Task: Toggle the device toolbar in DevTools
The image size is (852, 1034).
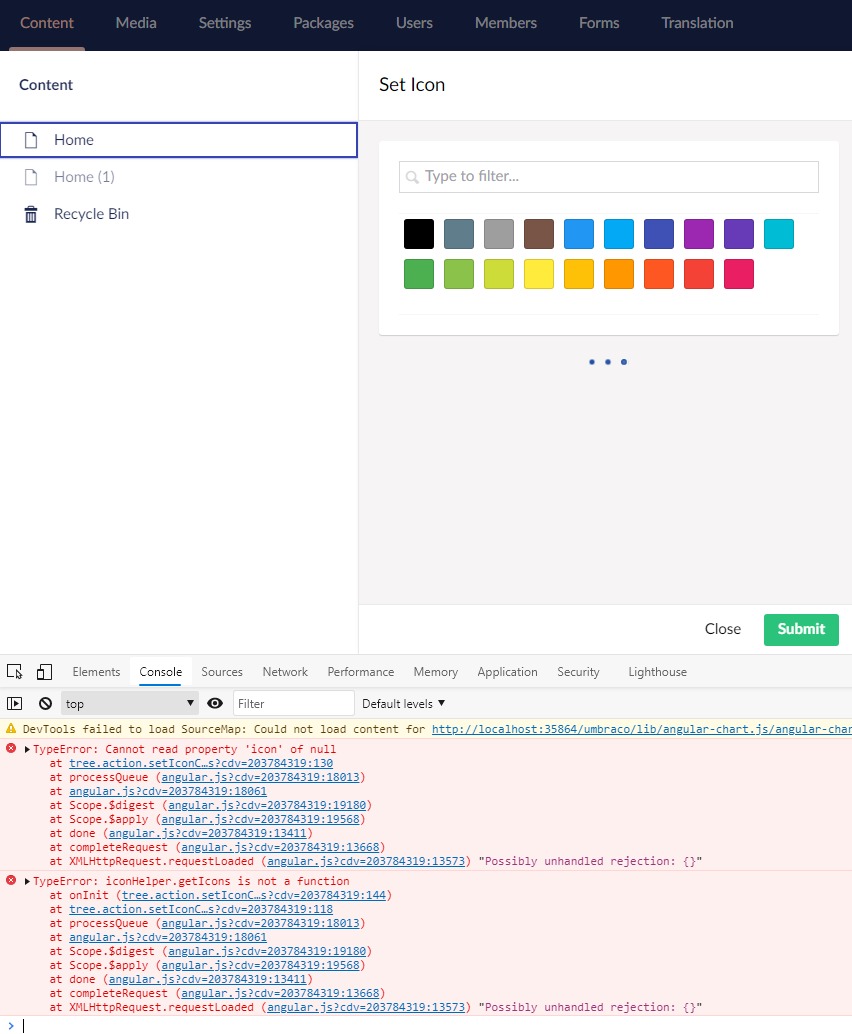Action: coord(43,671)
